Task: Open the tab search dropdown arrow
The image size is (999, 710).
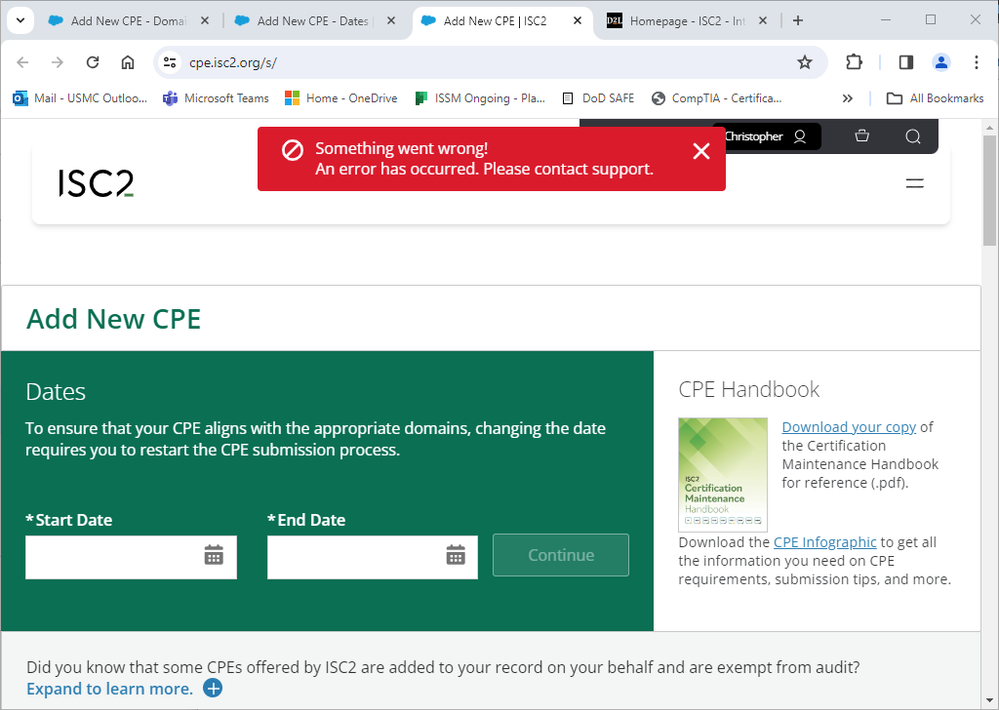Action: (20, 20)
